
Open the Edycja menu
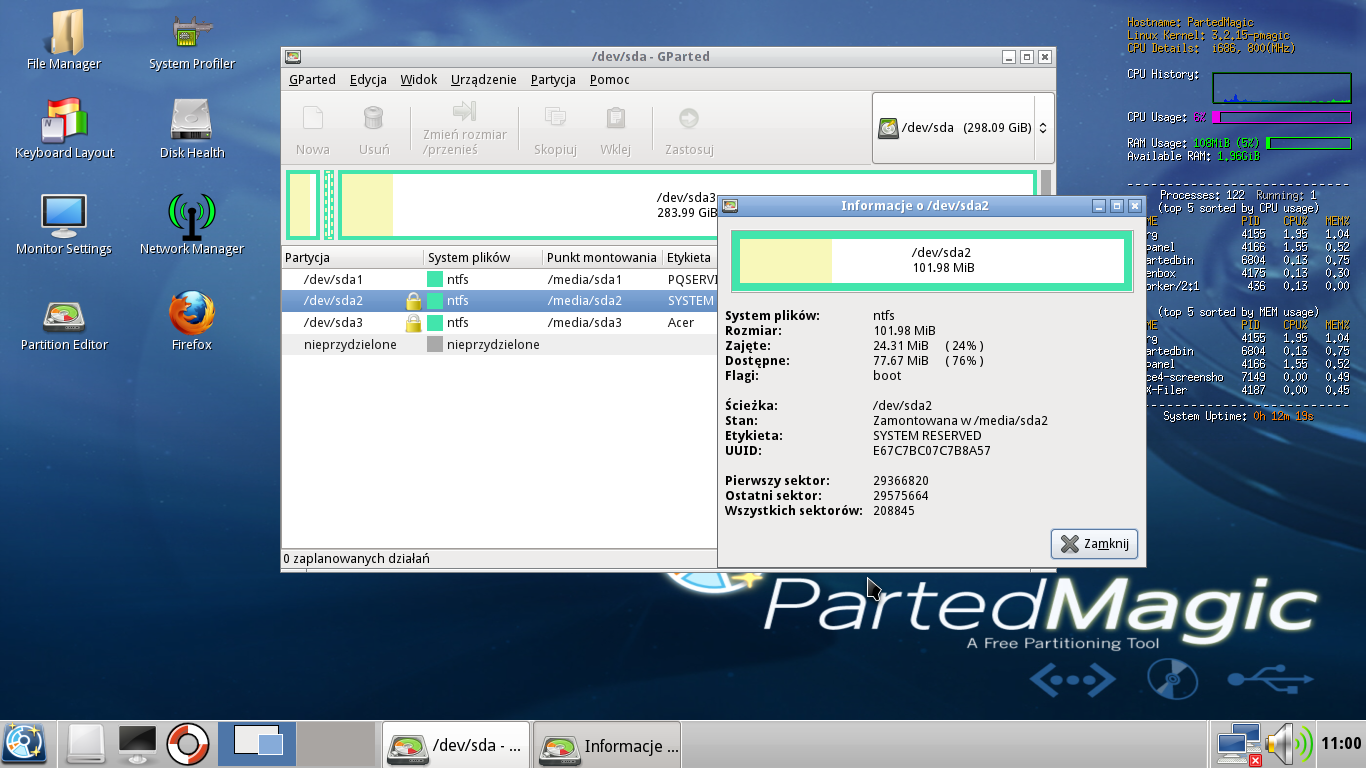[x=368, y=80]
